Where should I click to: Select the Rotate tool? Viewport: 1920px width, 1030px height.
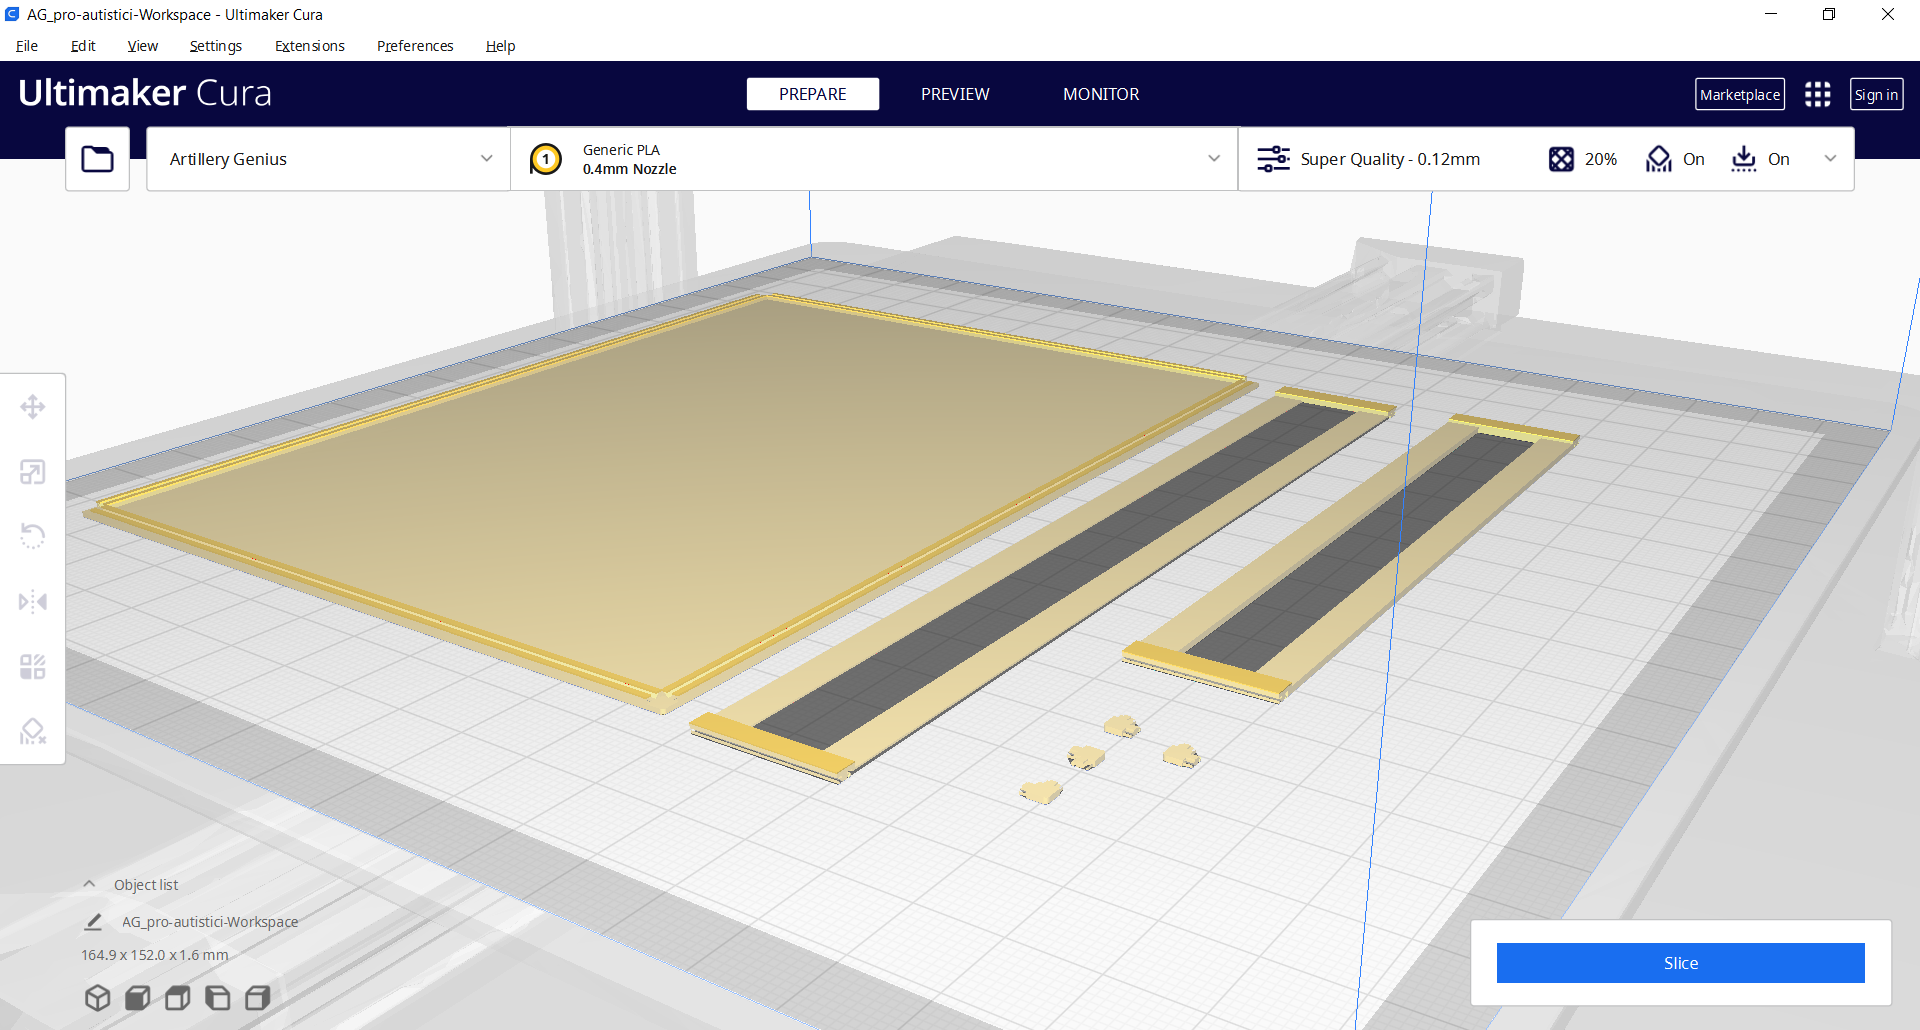click(33, 537)
